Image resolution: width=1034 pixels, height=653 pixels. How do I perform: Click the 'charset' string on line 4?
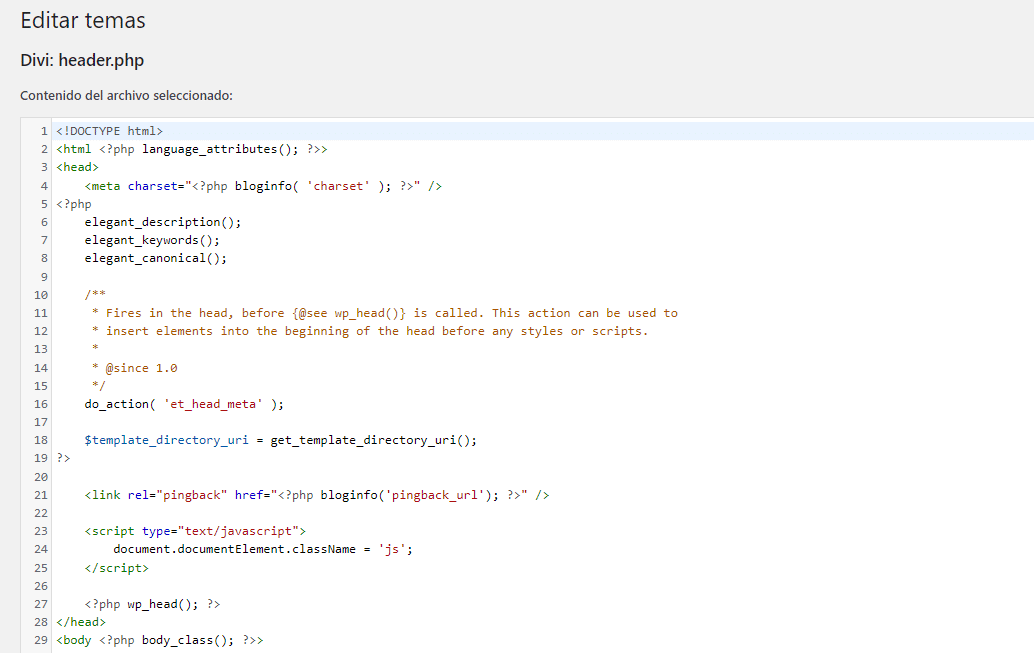338,186
